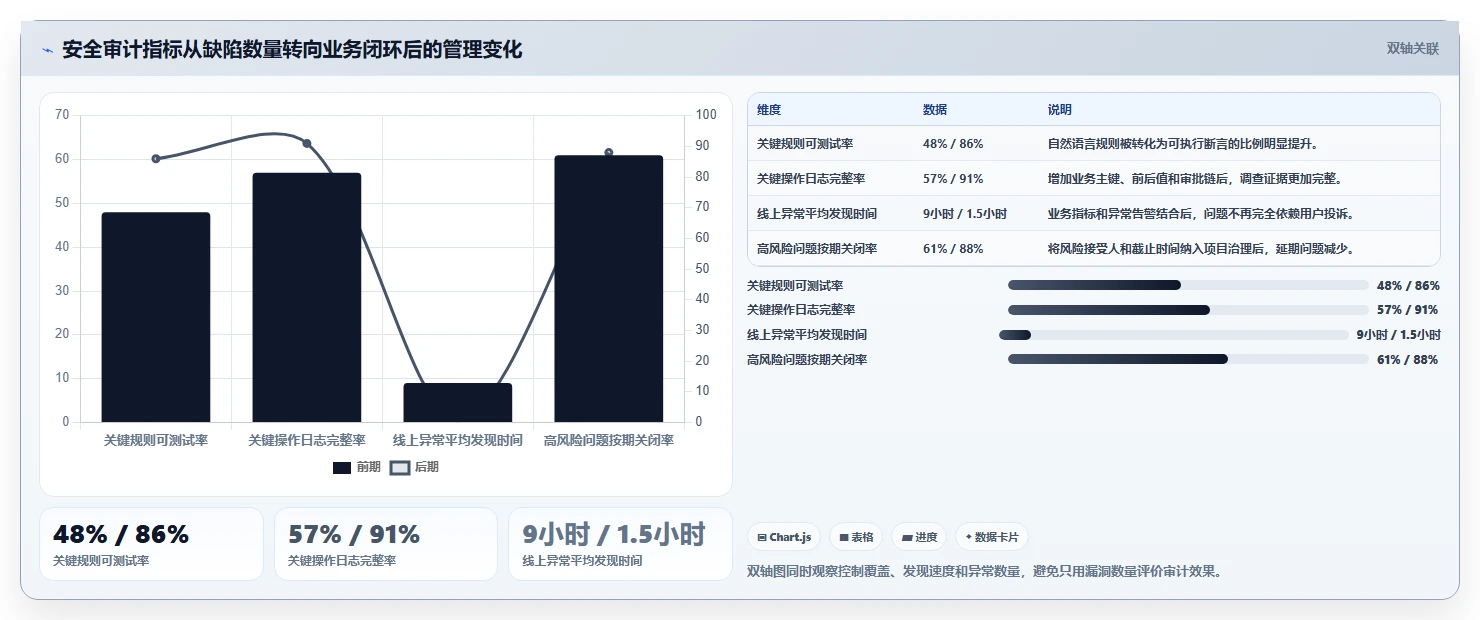
Task: Click the zigzag icon beside the dashboard title
Action: (47, 50)
